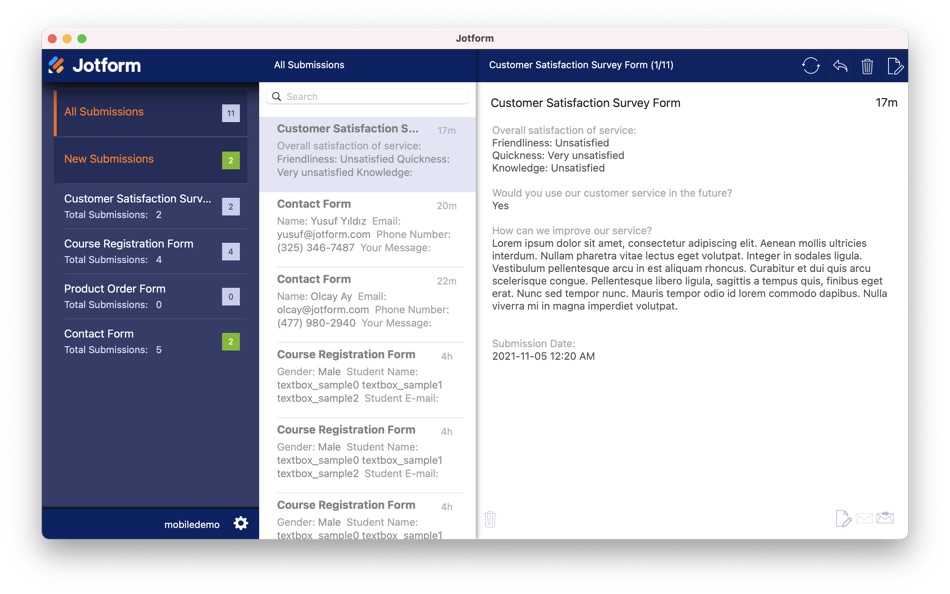Screen dimensions: 950x594
Task: Click the 'Knowledge: Unsatisfied' line
Action: point(548,168)
